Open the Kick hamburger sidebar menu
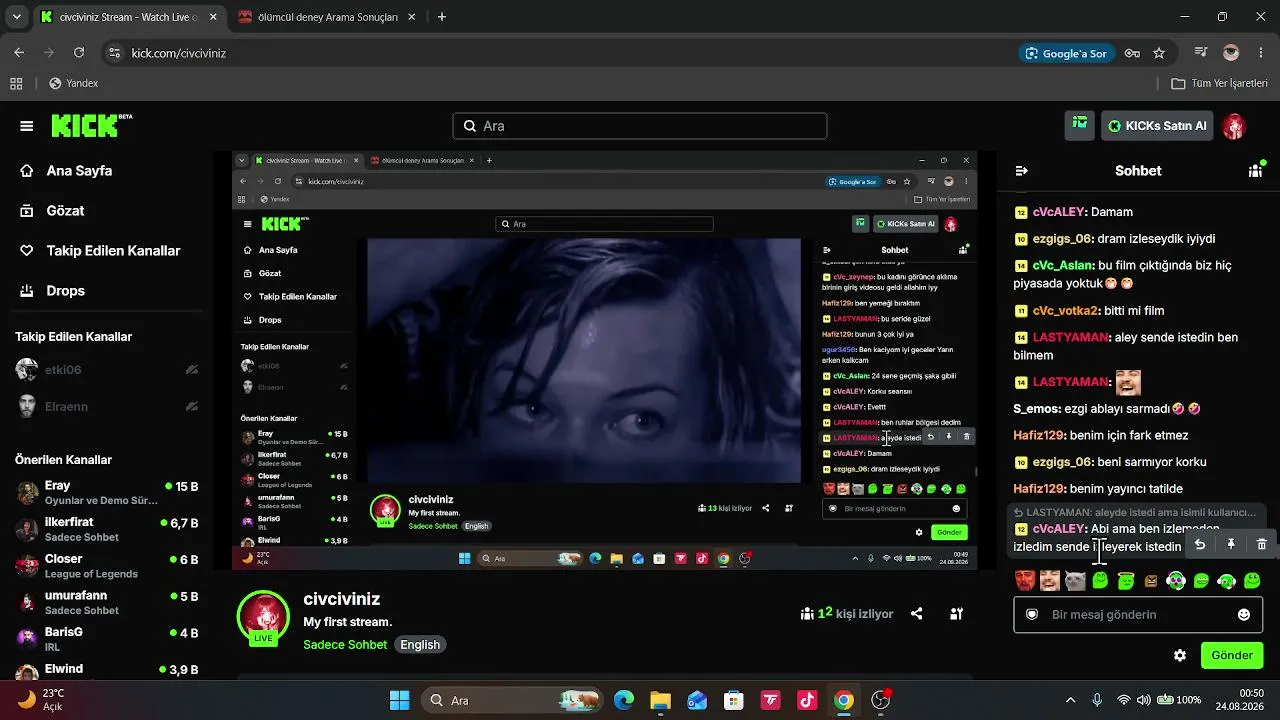 (27, 126)
